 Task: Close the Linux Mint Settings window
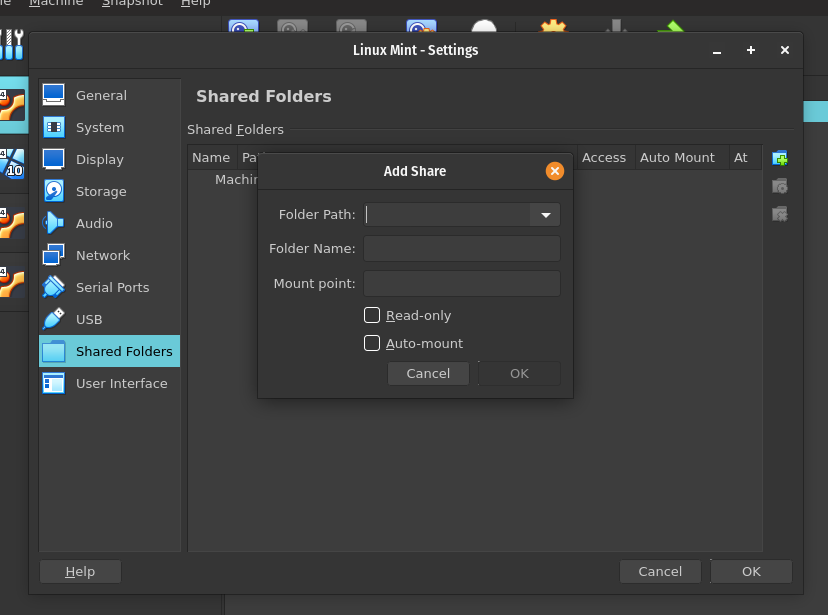[785, 50]
